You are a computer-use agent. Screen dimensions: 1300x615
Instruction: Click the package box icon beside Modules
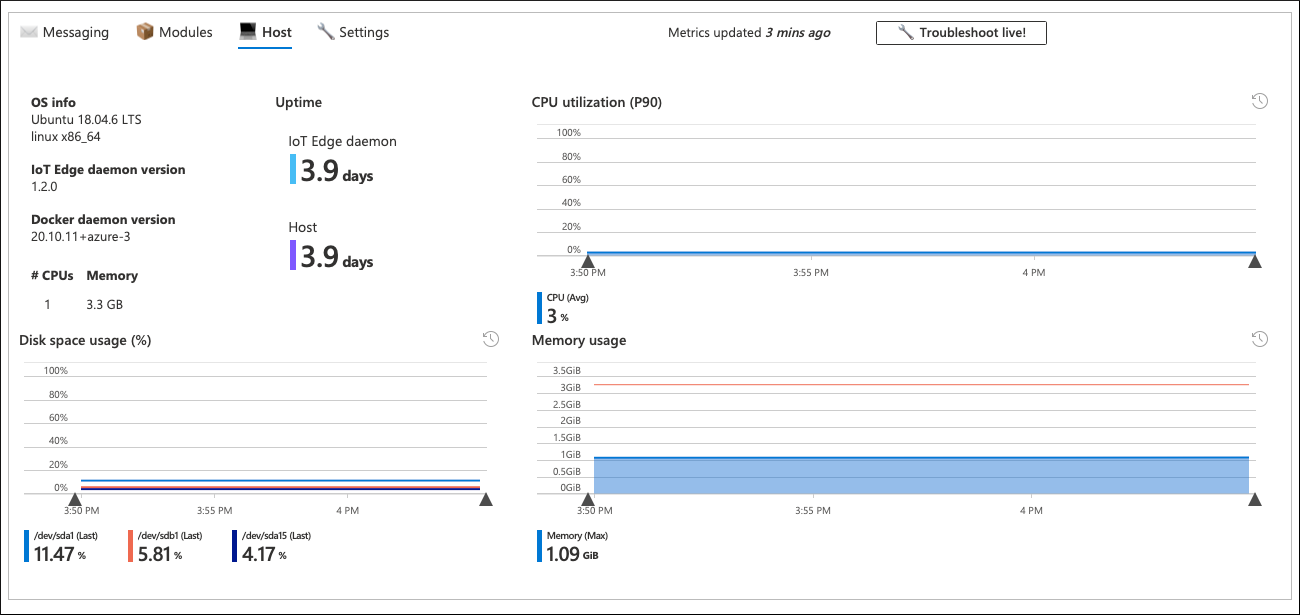pos(145,32)
